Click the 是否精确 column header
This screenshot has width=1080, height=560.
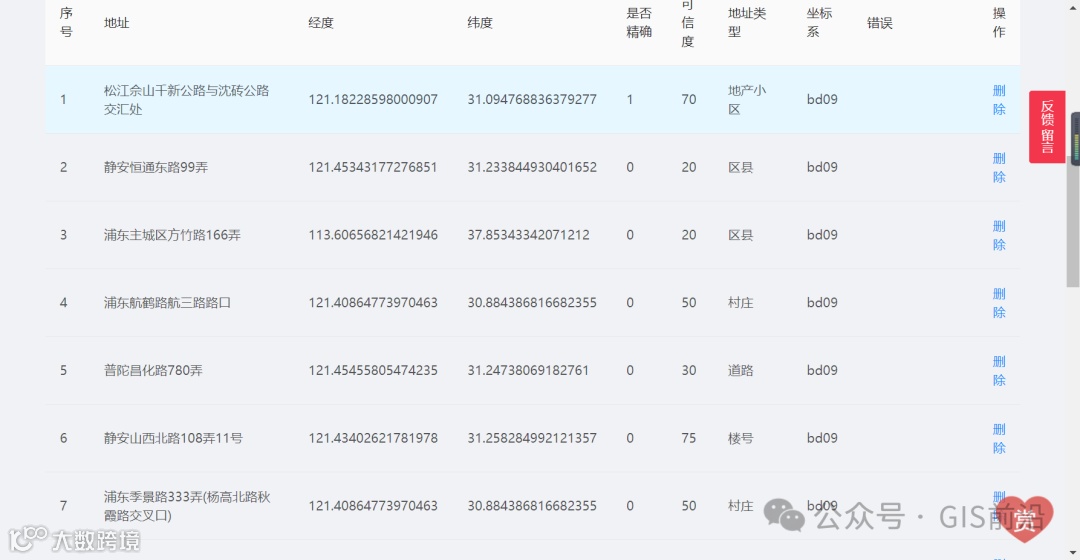pyautogui.click(x=638, y=23)
